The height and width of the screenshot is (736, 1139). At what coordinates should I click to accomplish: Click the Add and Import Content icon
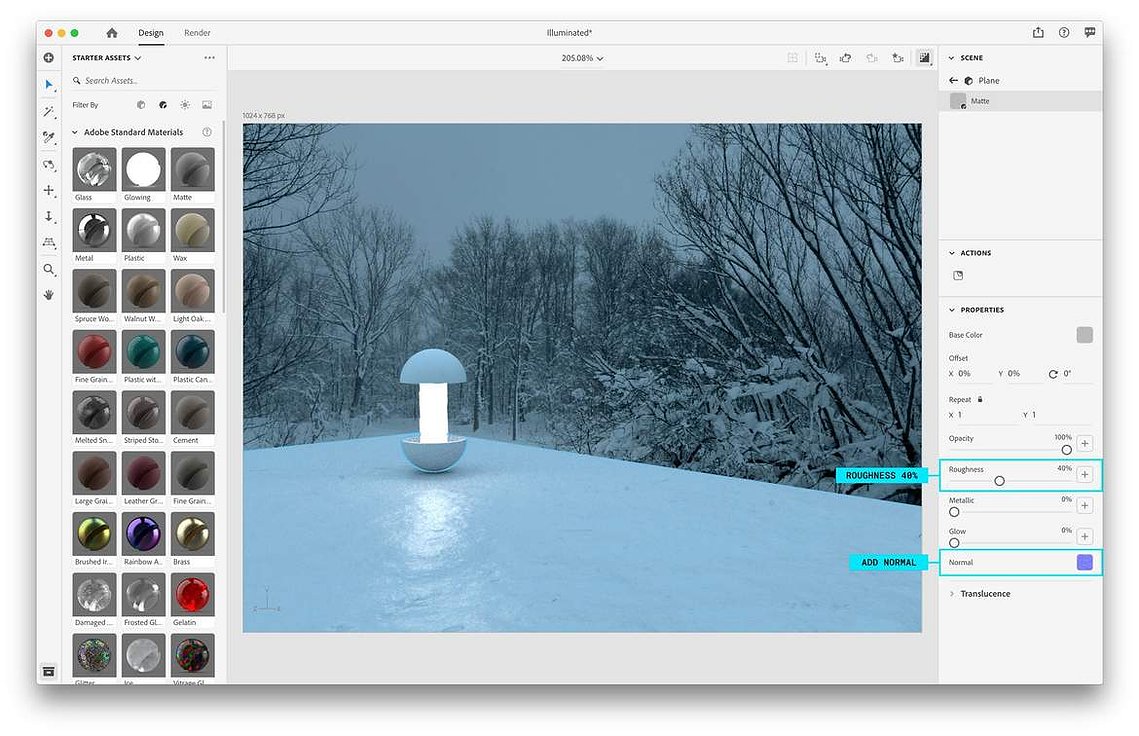coord(49,57)
